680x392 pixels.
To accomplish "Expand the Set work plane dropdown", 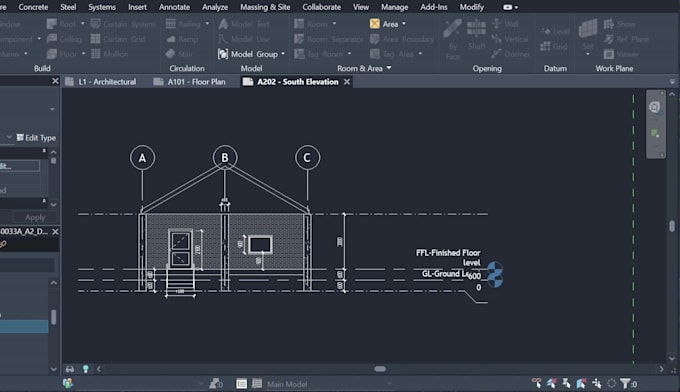I will (588, 54).
